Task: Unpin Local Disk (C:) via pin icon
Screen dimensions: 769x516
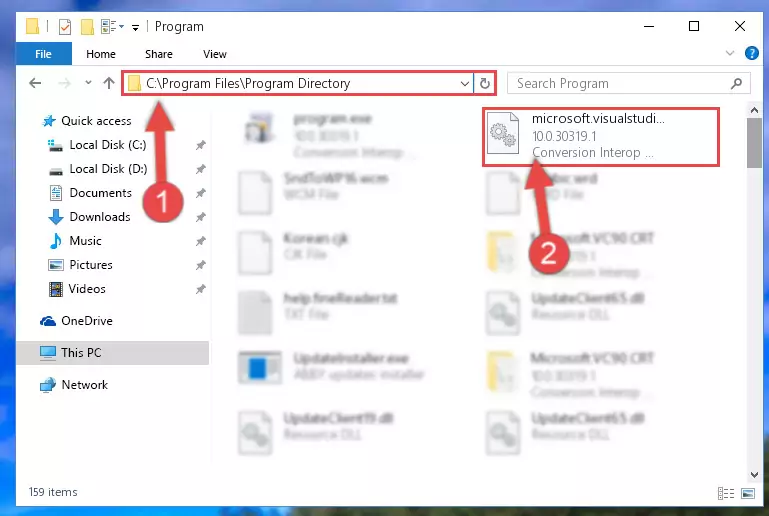Action: tap(200, 145)
